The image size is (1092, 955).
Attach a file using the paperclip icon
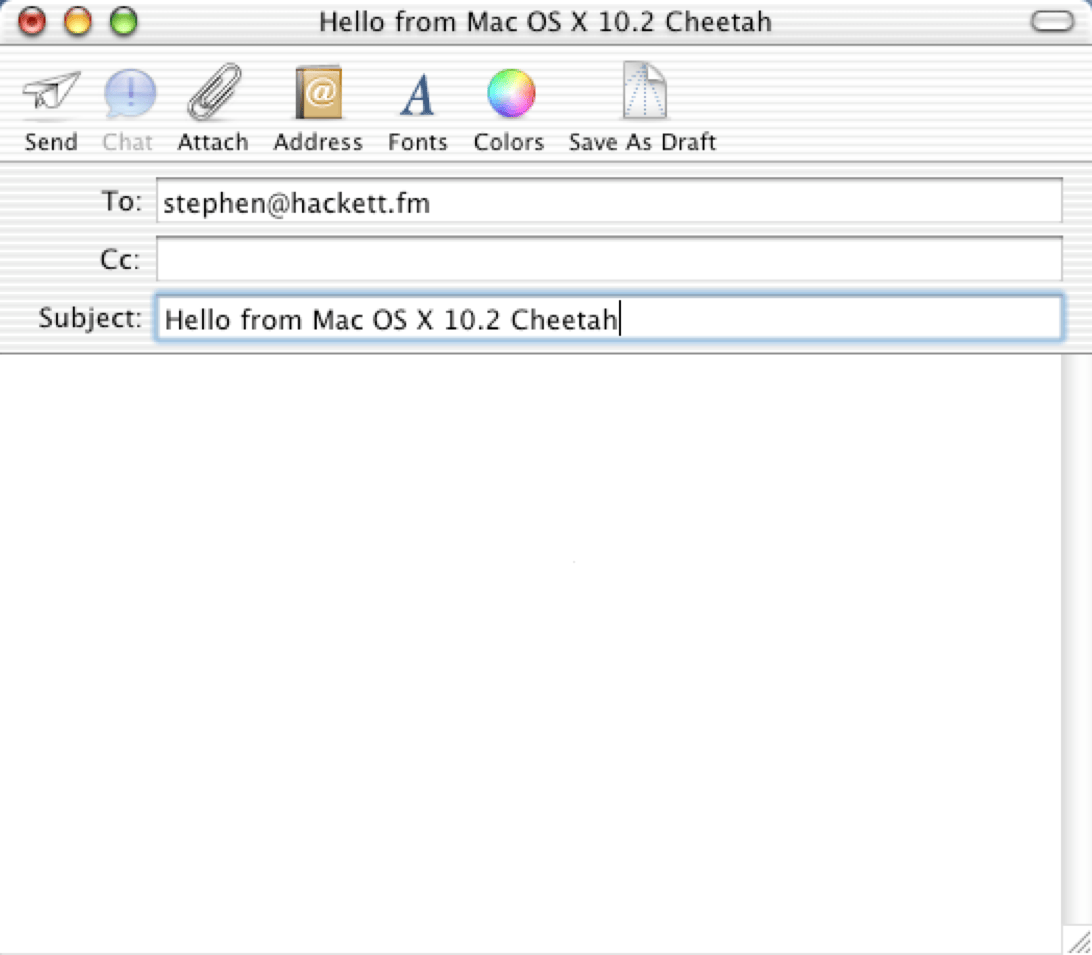coord(213,108)
